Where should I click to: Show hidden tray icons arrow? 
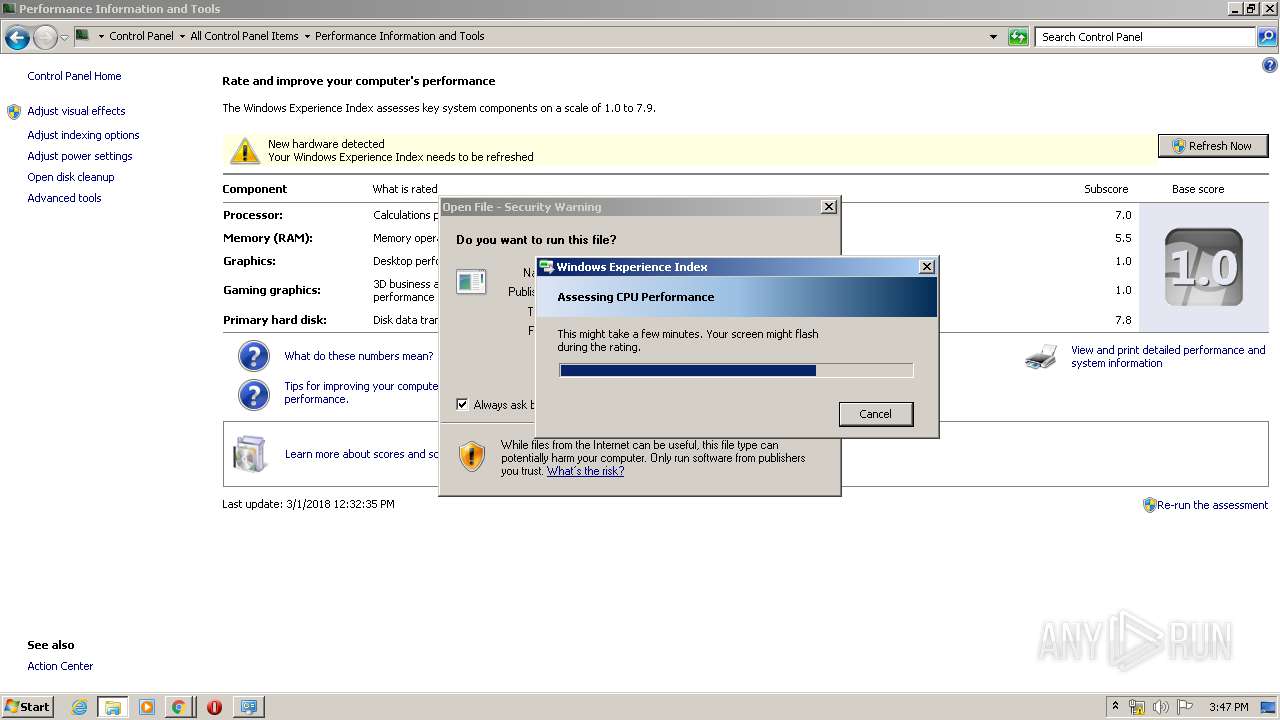click(1115, 706)
